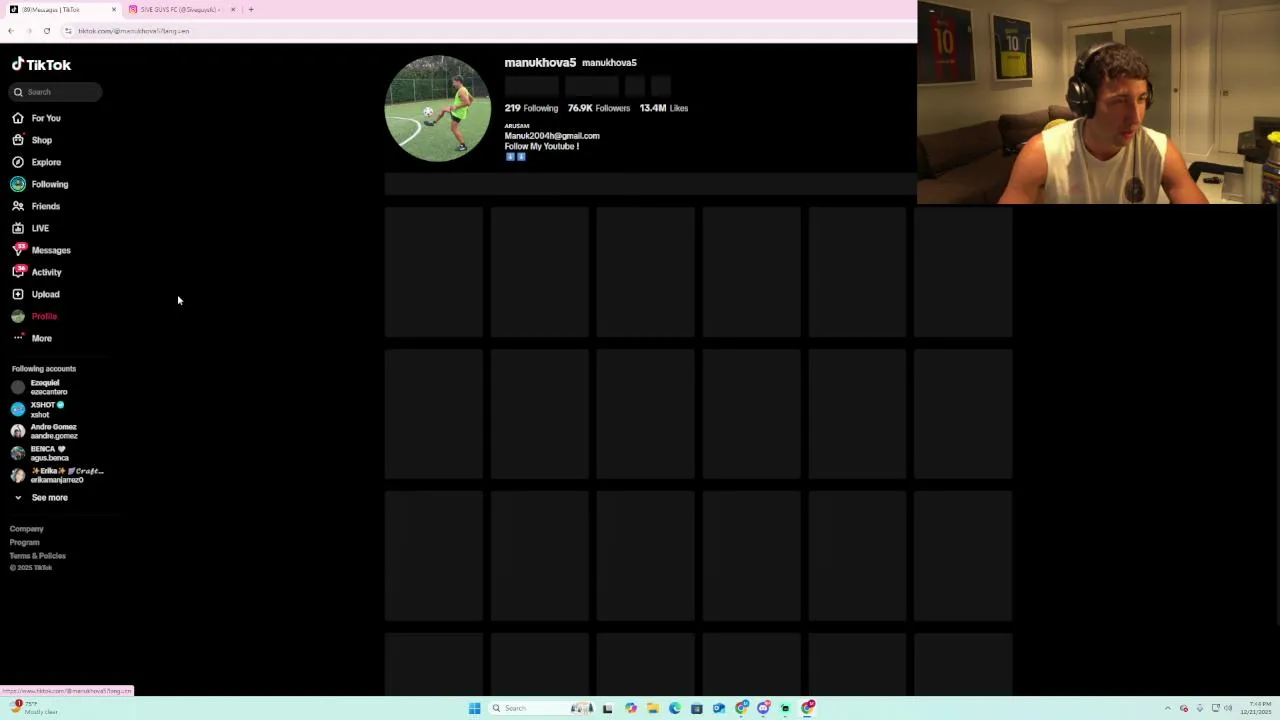Open Ezequiel ezecantero account
The height and width of the screenshot is (720, 1280).
coord(40,387)
